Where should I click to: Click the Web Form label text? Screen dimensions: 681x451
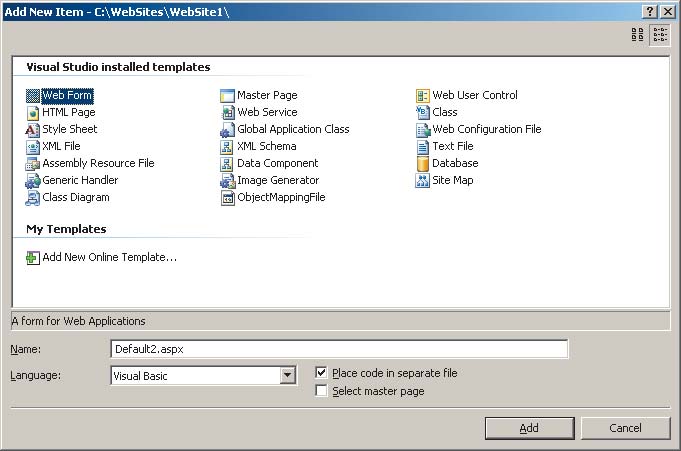(x=67, y=96)
